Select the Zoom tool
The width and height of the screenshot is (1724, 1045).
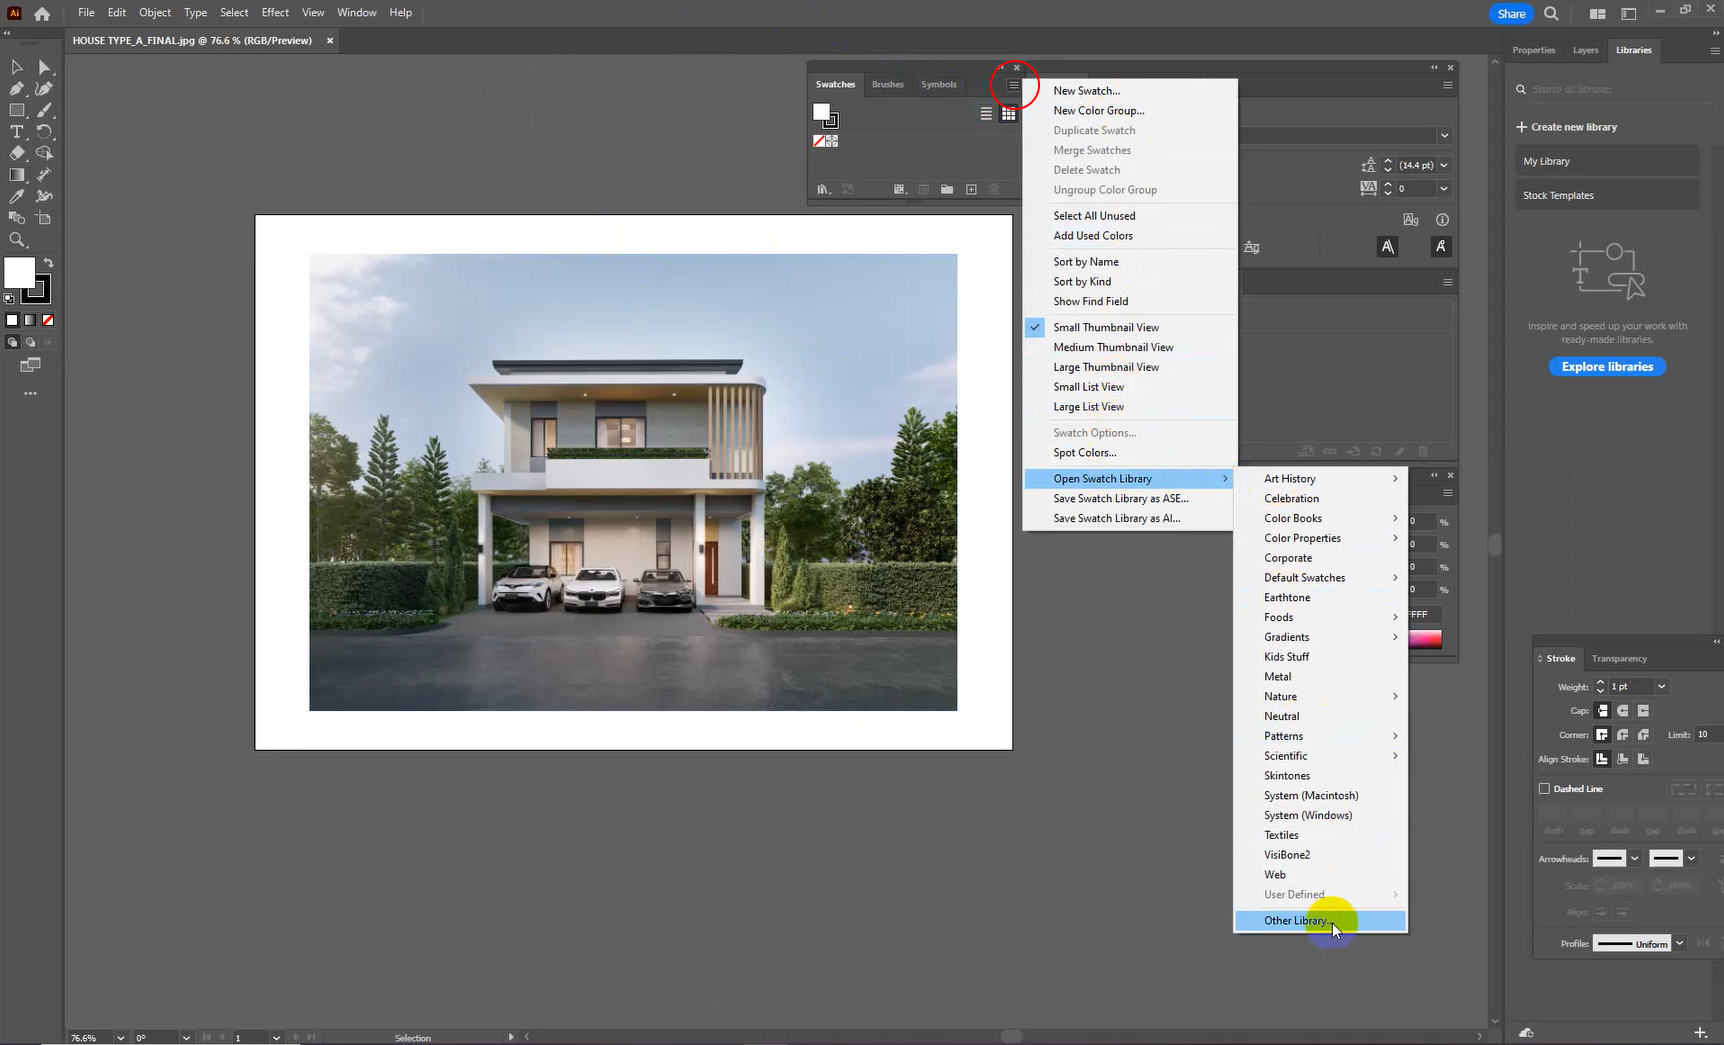coord(17,240)
